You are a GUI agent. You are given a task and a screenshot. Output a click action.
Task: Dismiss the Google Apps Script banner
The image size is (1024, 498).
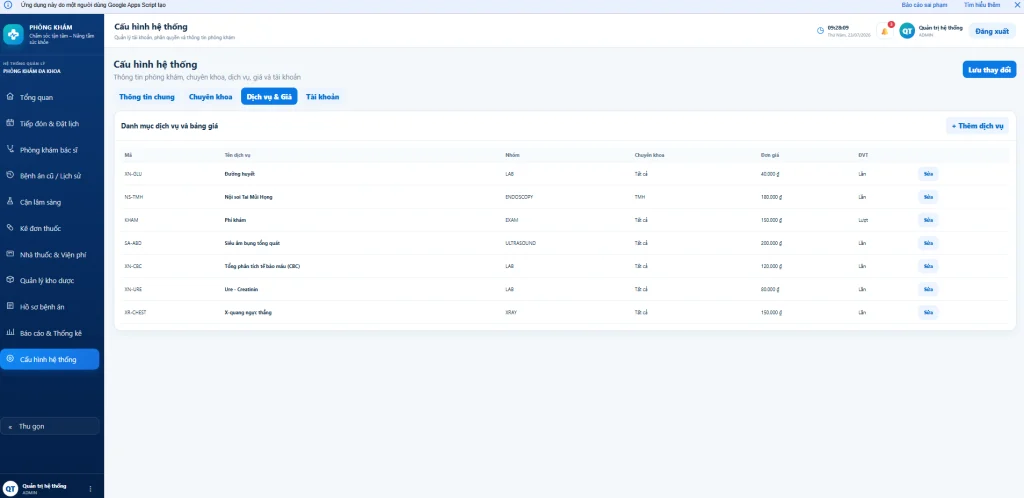[1016, 5]
